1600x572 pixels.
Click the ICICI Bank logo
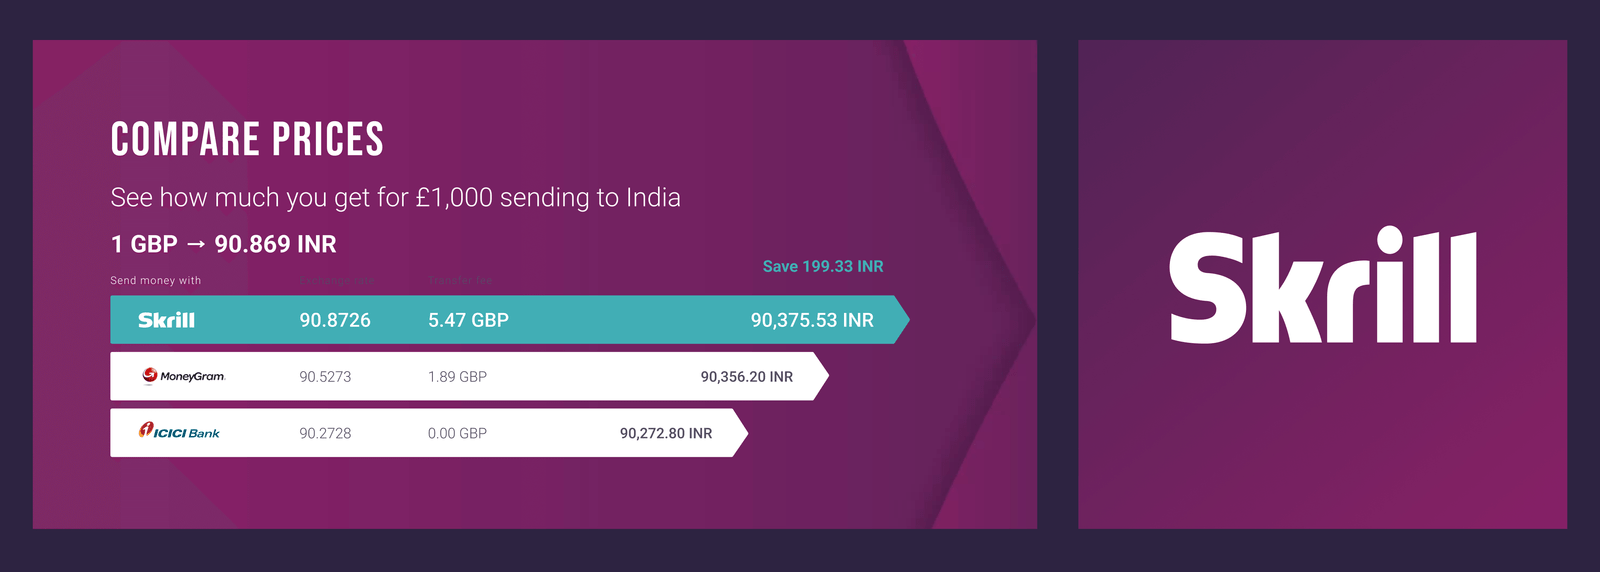pos(179,432)
